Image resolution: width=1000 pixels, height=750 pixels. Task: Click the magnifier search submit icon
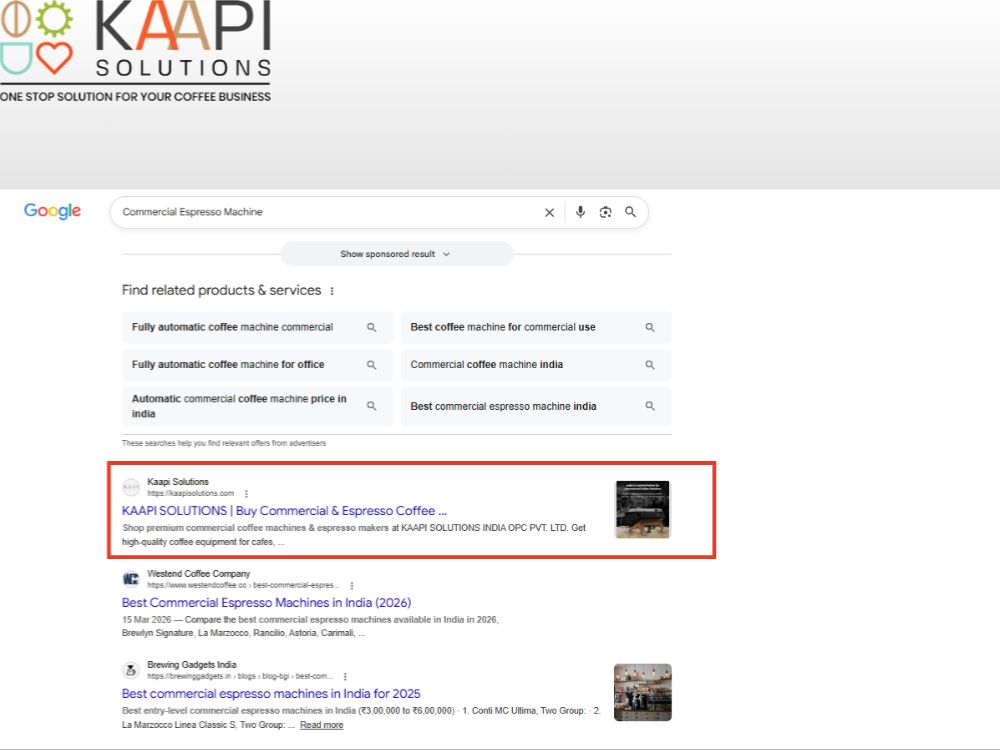click(x=630, y=212)
